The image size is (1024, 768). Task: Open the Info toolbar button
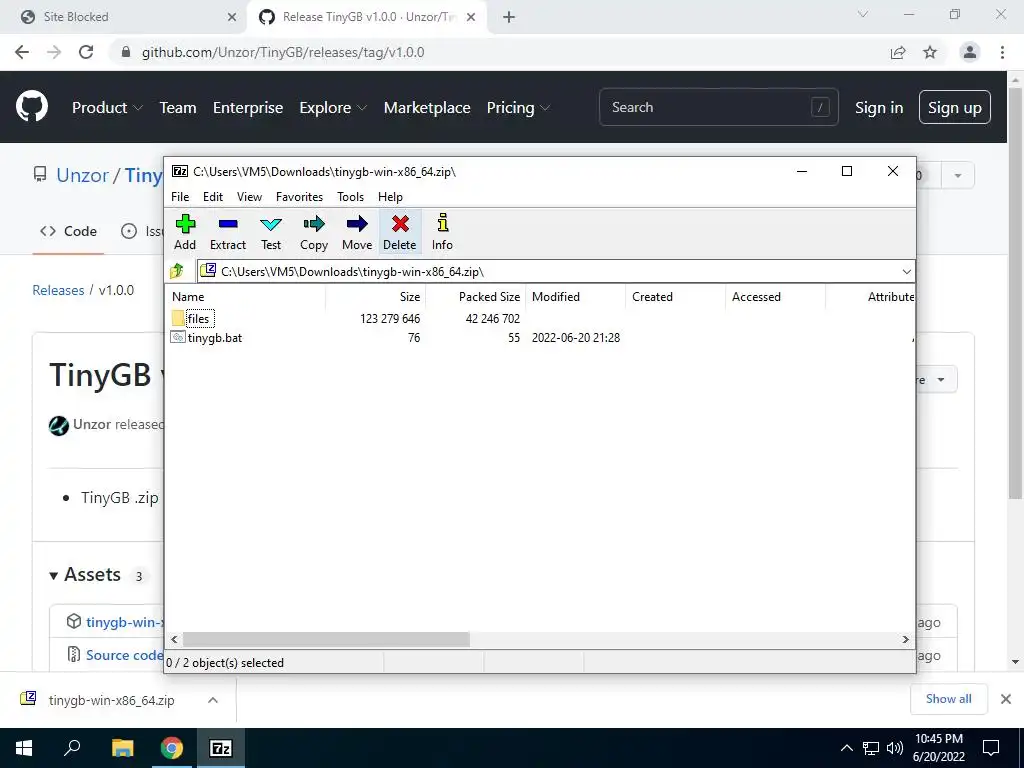coord(442,232)
